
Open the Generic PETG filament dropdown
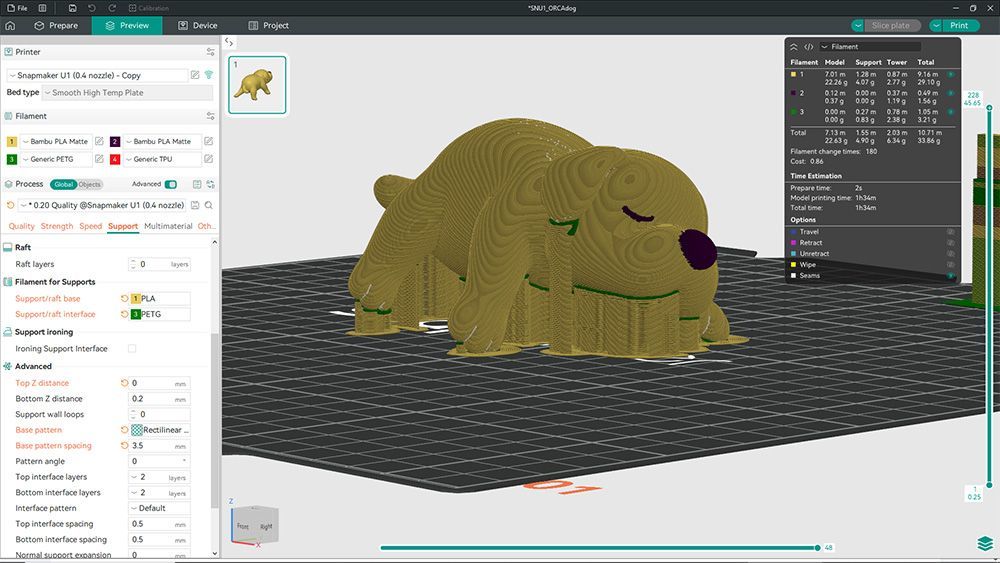pos(56,159)
